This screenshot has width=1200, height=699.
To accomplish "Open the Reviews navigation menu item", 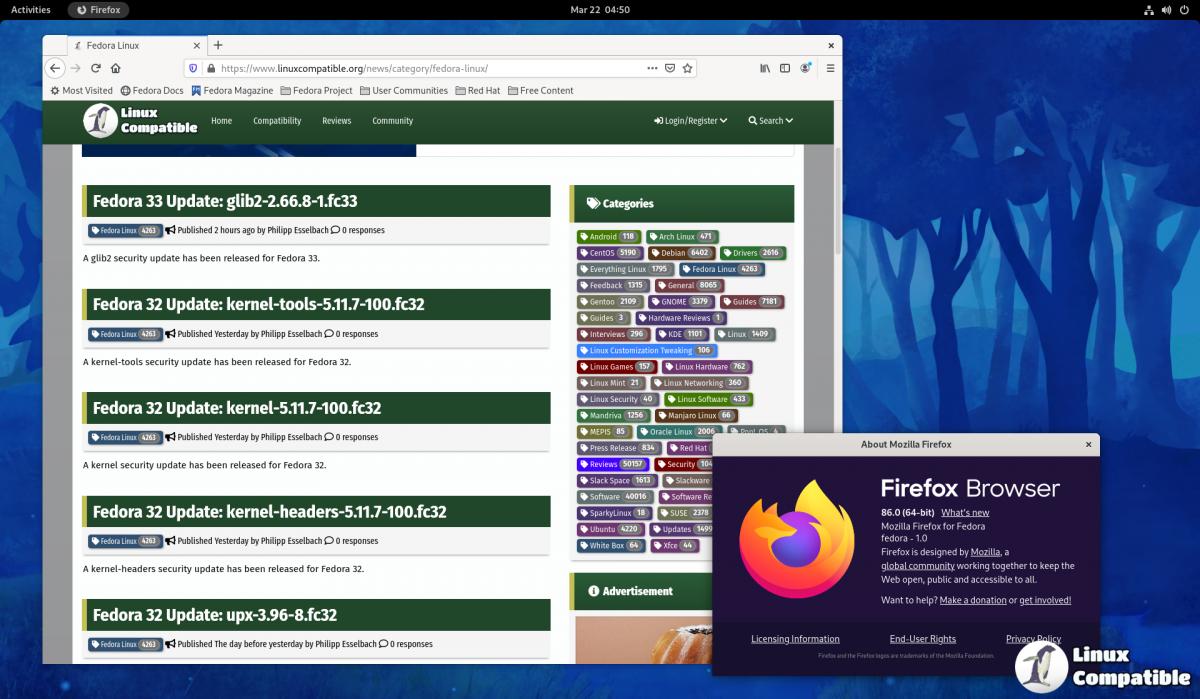I will point(336,121).
